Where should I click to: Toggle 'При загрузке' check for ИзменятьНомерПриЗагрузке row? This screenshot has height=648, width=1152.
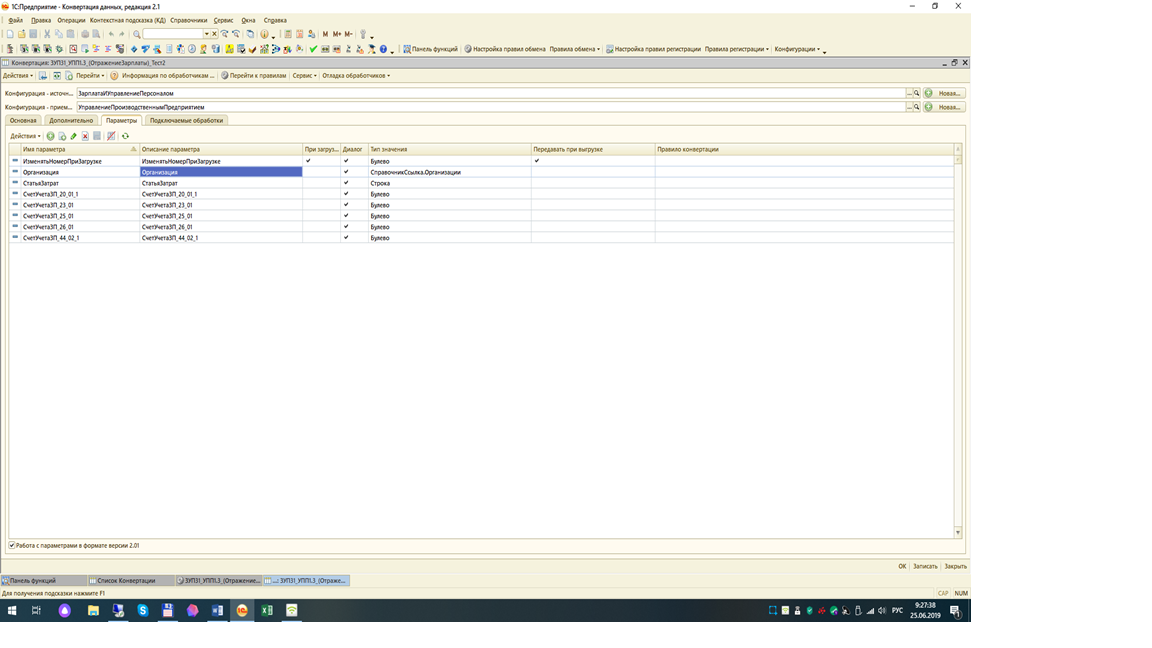tap(308, 161)
